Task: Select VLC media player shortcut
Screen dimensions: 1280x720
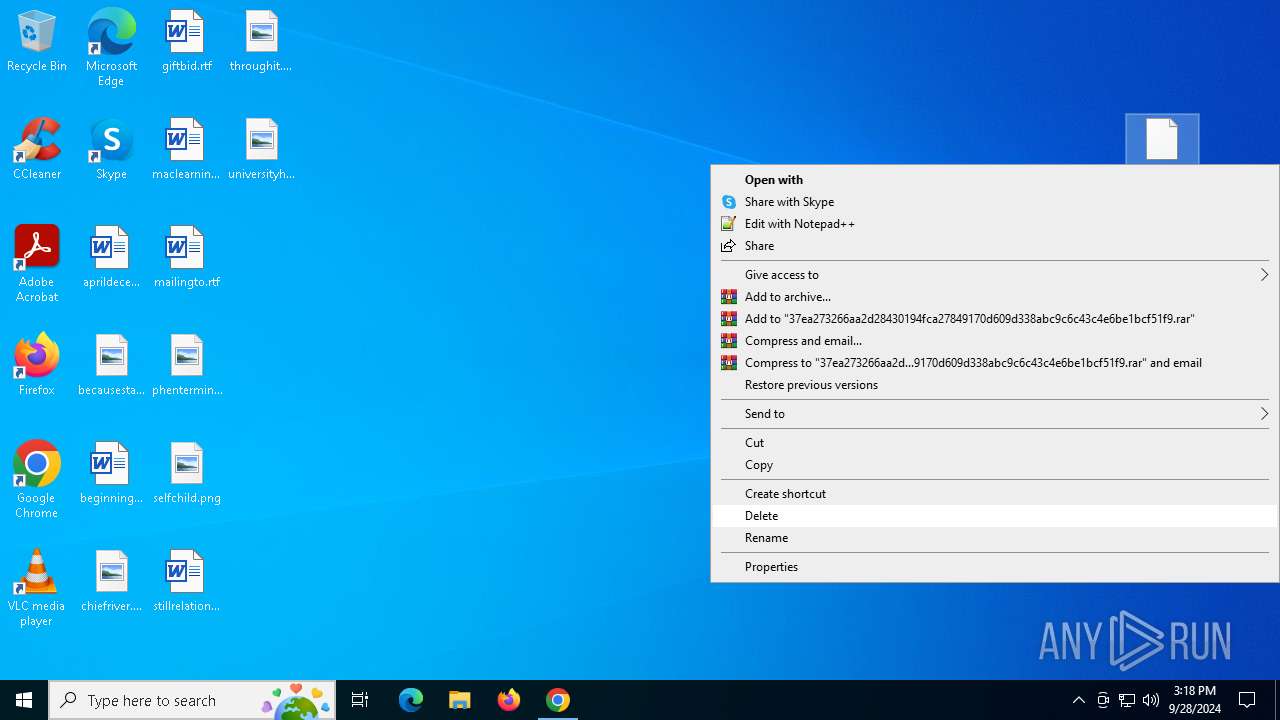Action: [x=37, y=588]
